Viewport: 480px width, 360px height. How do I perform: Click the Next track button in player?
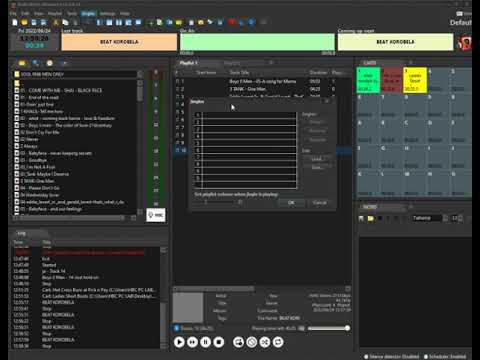pyautogui.click(x=192, y=342)
